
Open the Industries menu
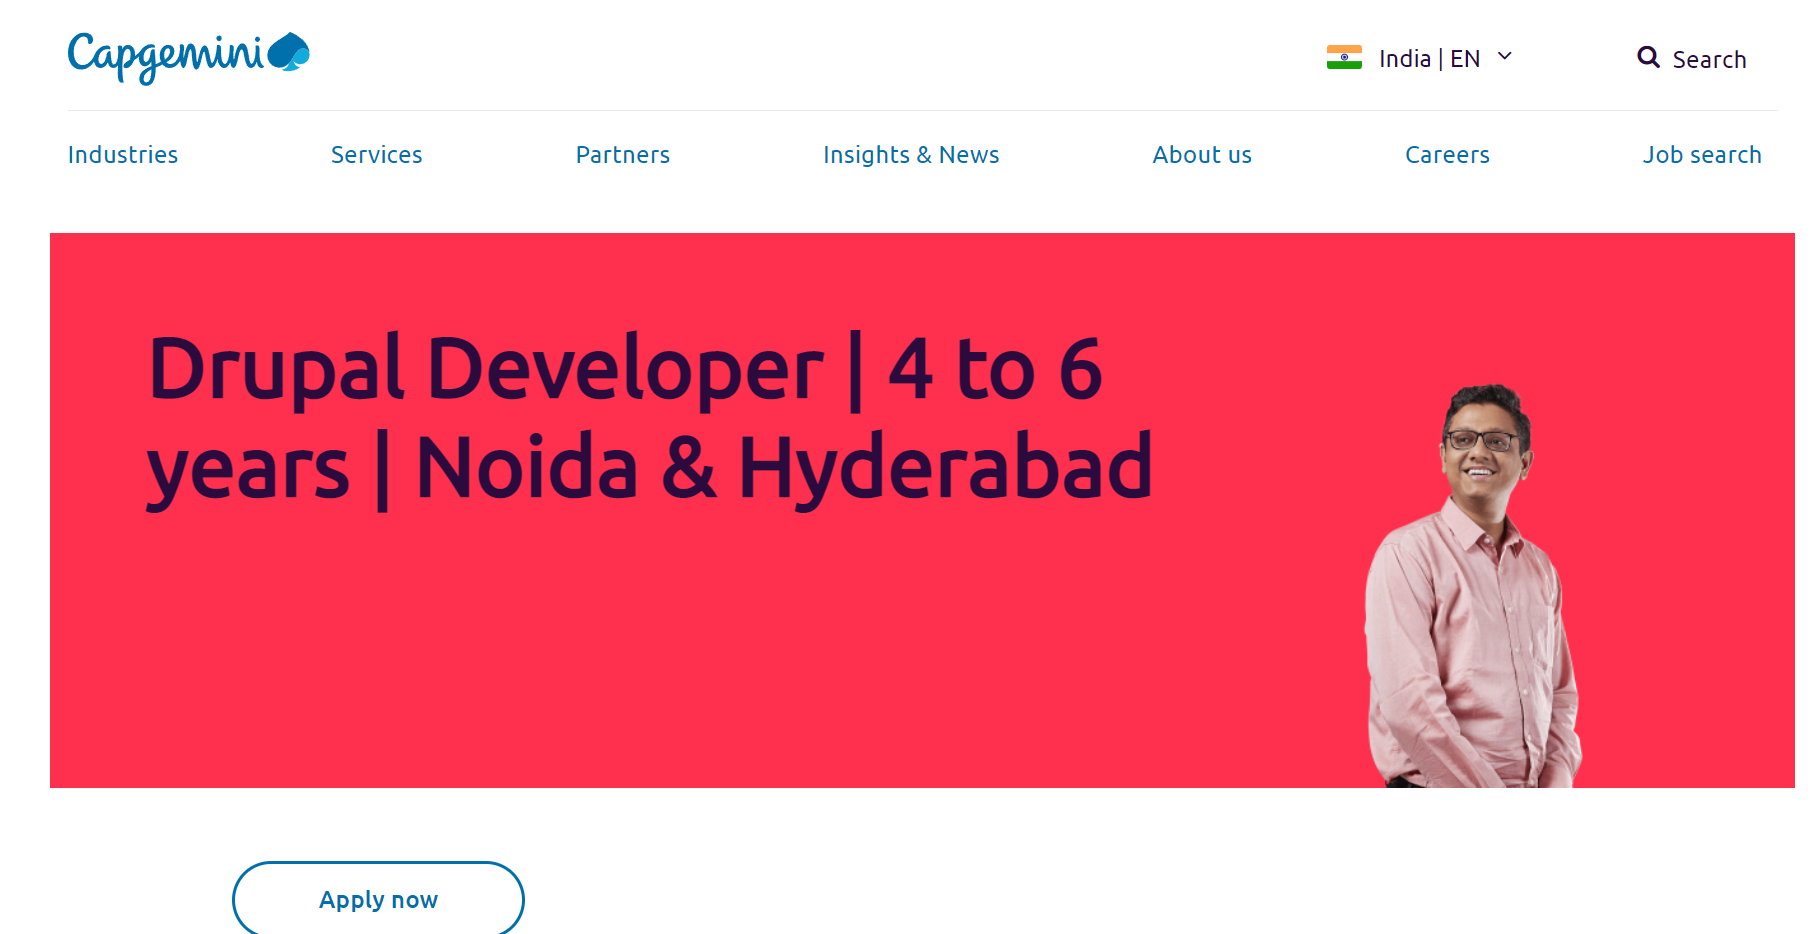(123, 155)
